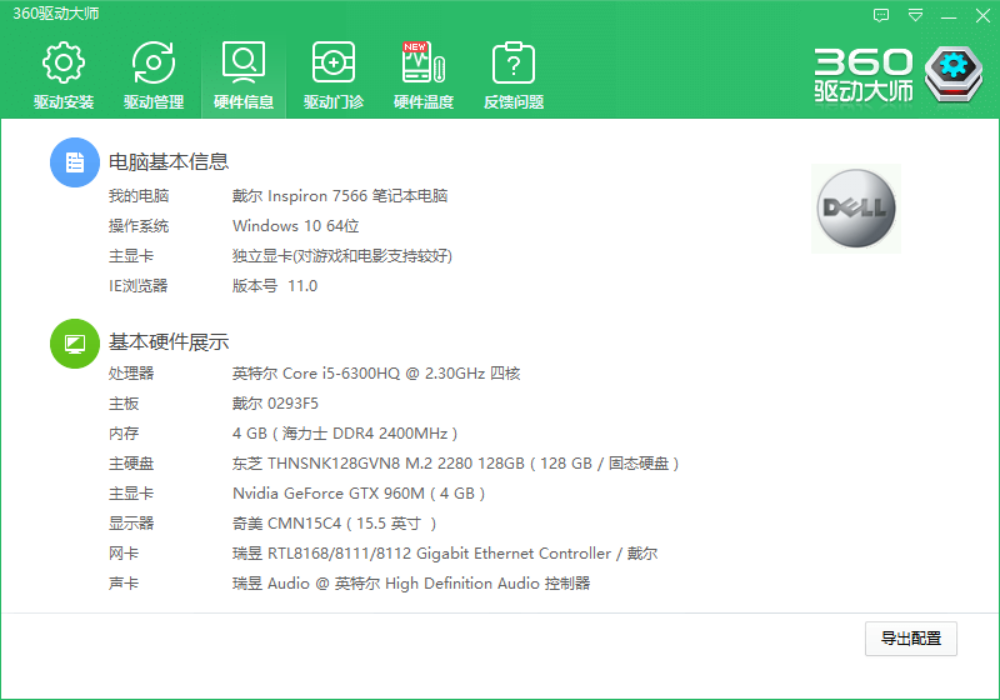Select 独立显卡(对游戏和电影支持较好) text

342,256
